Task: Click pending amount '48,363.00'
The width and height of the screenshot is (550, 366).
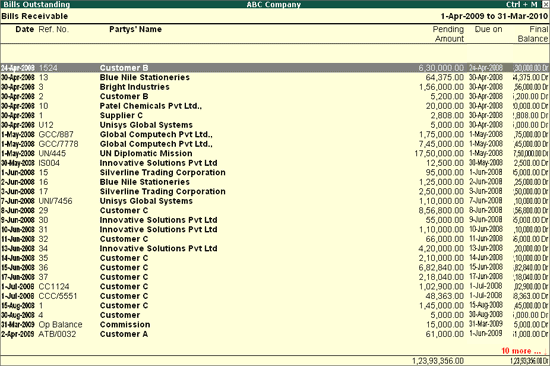Action: tap(445, 296)
